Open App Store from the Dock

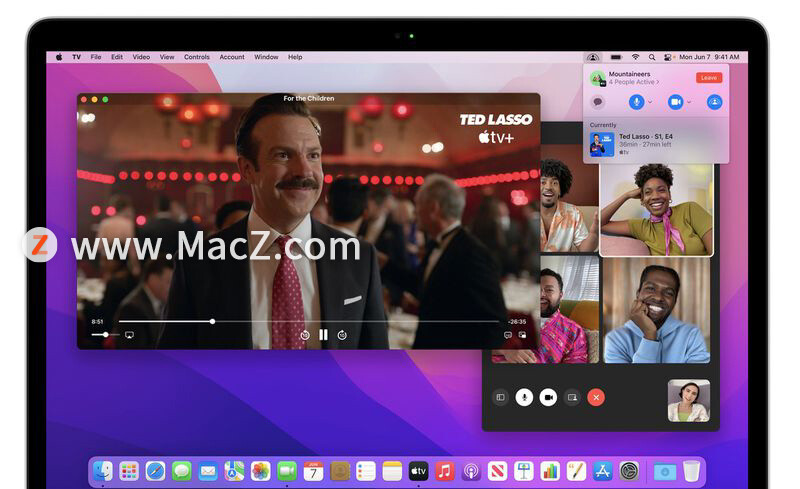pos(603,471)
